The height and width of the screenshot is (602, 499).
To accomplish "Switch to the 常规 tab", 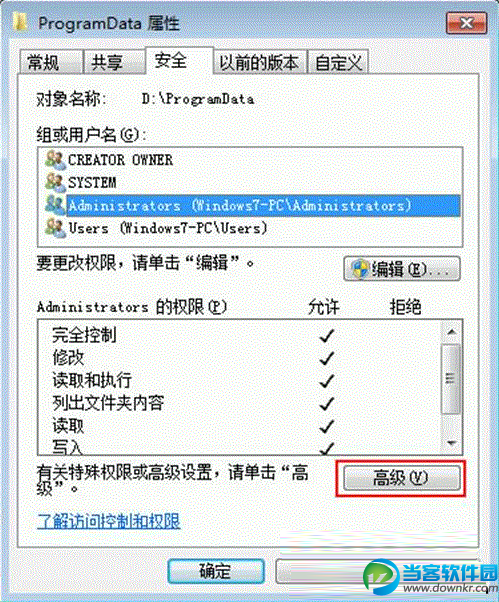I will coord(51,62).
